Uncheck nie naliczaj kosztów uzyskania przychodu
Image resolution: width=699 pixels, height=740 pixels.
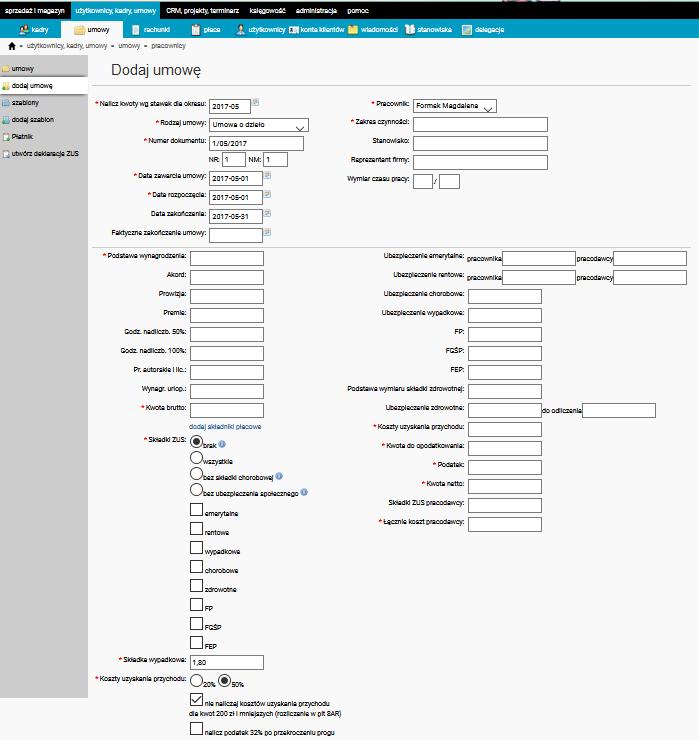click(x=196, y=699)
